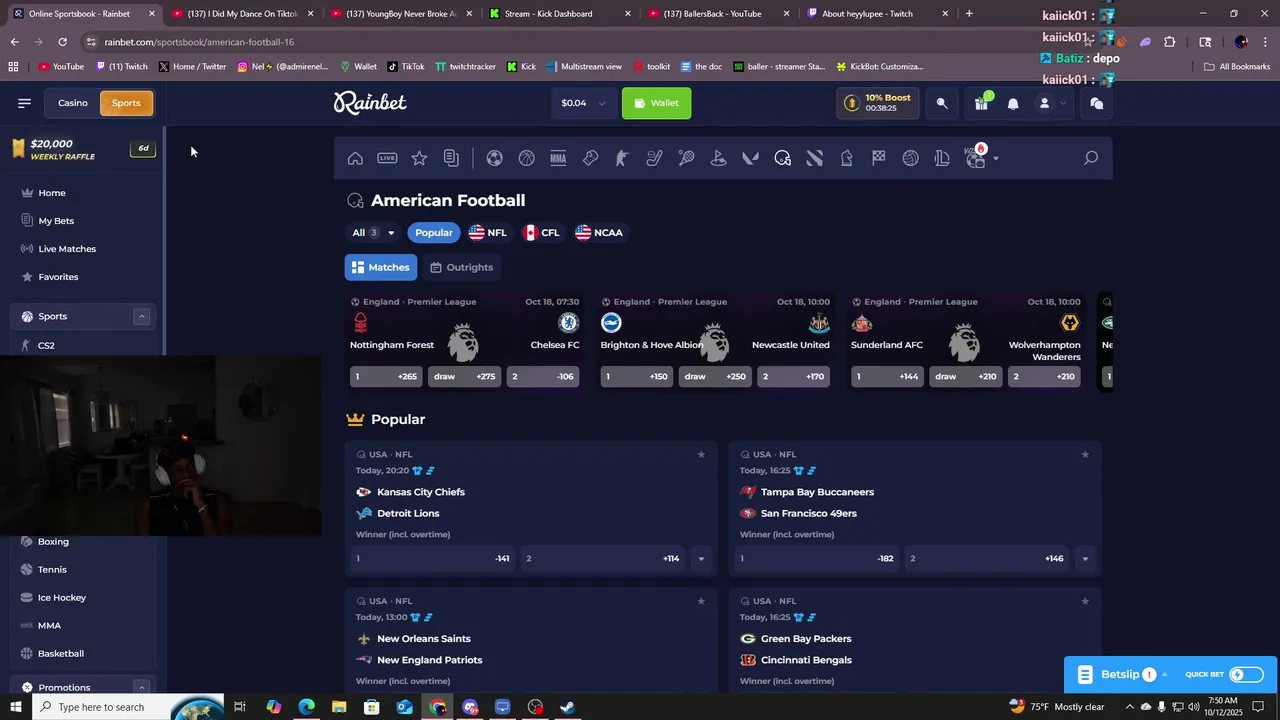Select the checkered racing flag icon

(878, 158)
